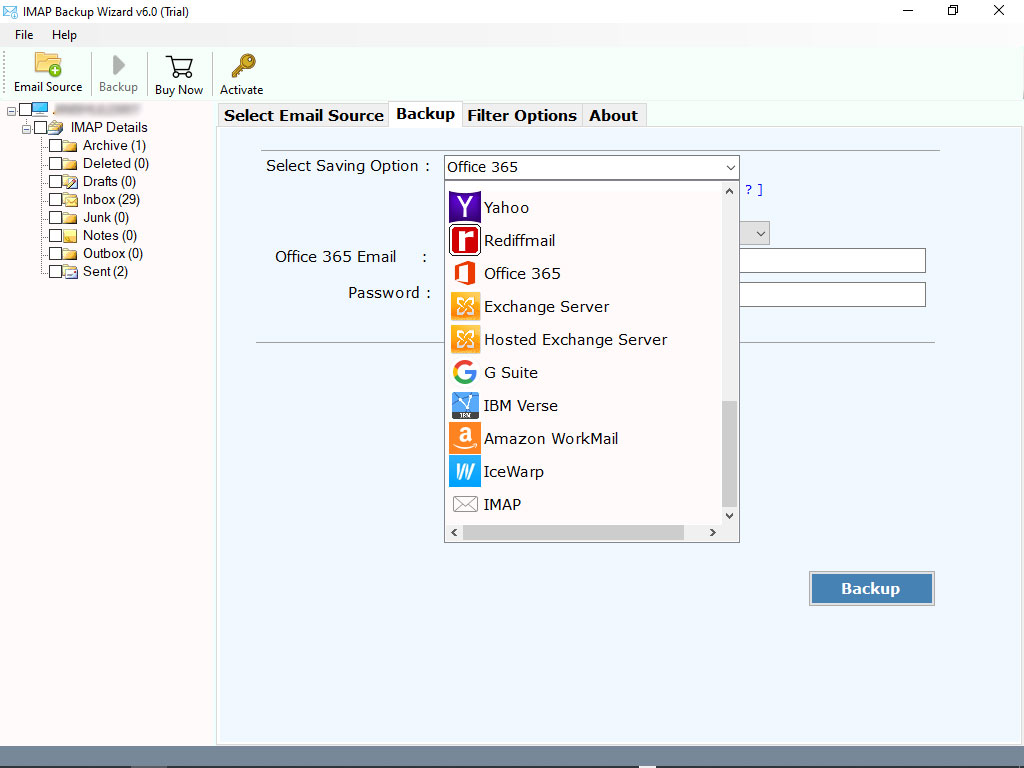Click the dropdown list scroll down arrow

729,516
